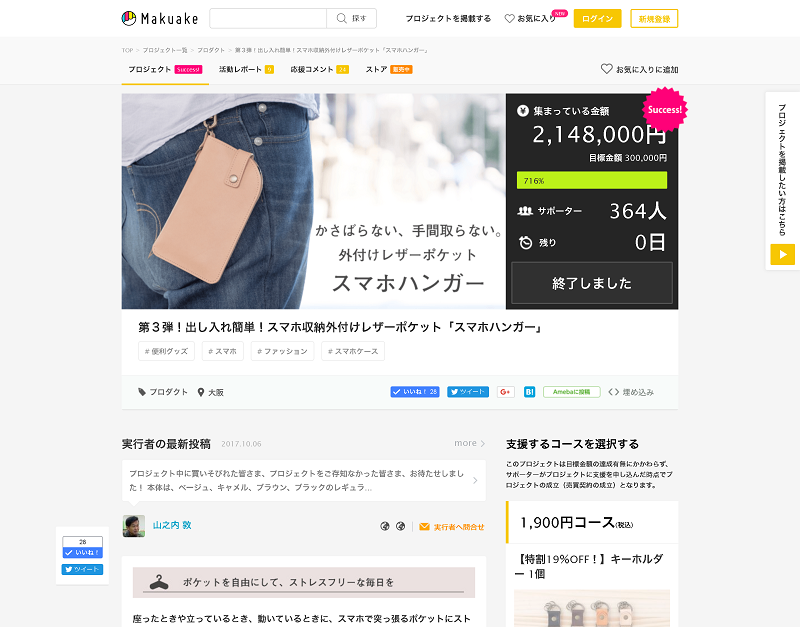The image size is (800, 627).
Task: Switch to the 活動レポート tab
Action: (246, 69)
